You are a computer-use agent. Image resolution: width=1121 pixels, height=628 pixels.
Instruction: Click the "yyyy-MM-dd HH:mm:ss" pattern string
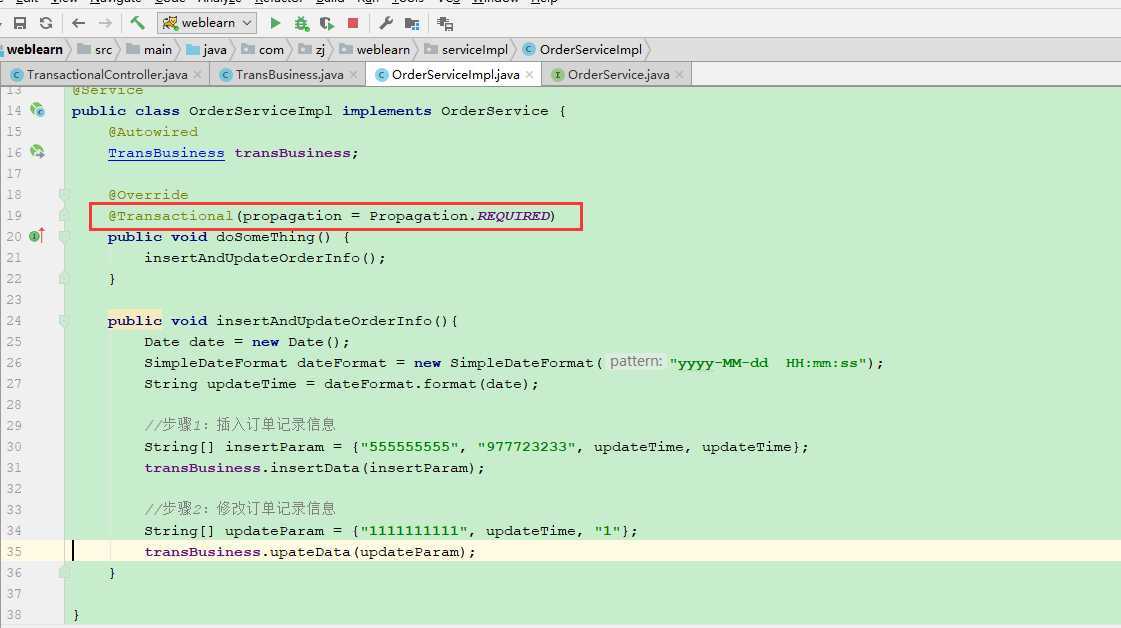[x=768, y=363]
